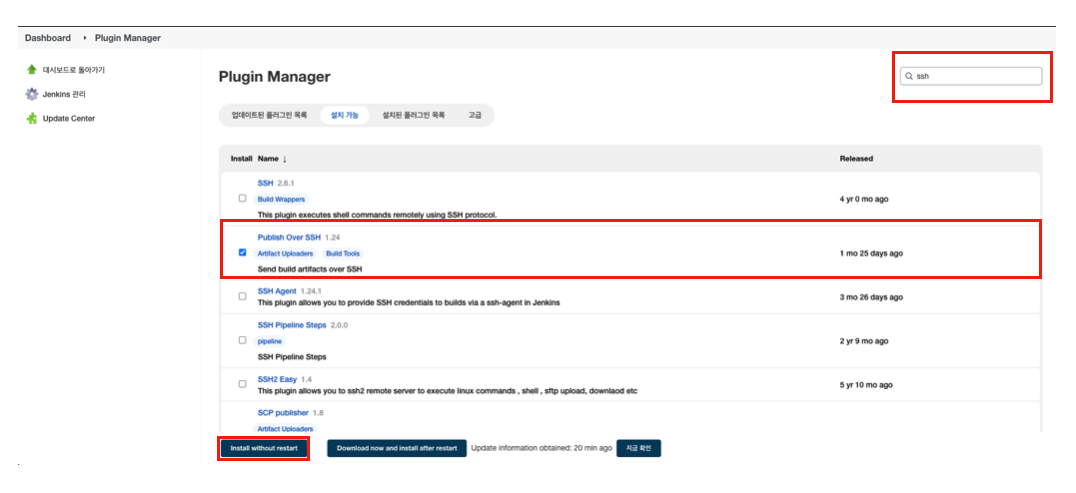Click the Plugin Manager page heading
1076x493 pixels.
(274, 77)
